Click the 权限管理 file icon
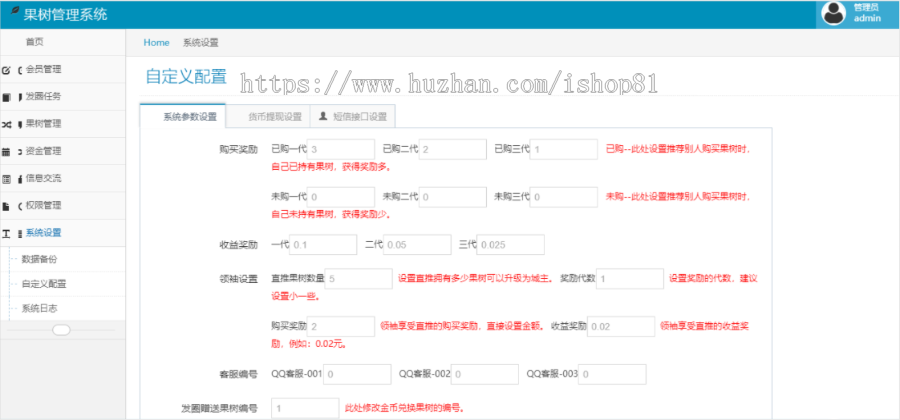Image resolution: width=900 pixels, height=420 pixels. 6,206
